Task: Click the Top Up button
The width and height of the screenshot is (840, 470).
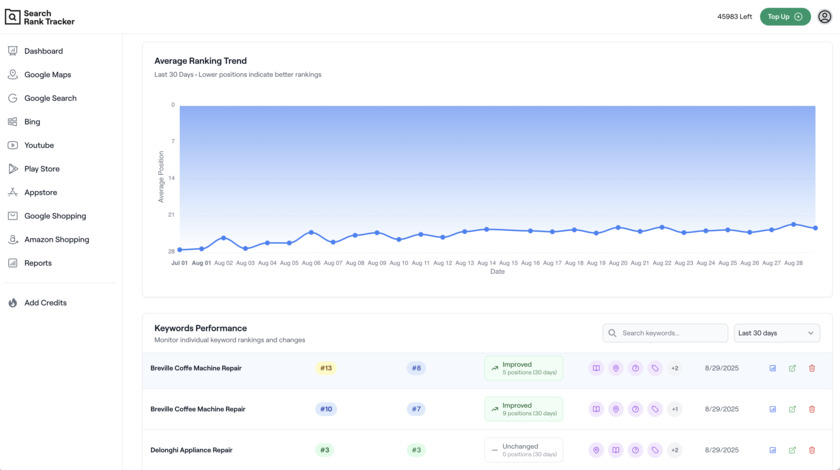Action: click(785, 17)
